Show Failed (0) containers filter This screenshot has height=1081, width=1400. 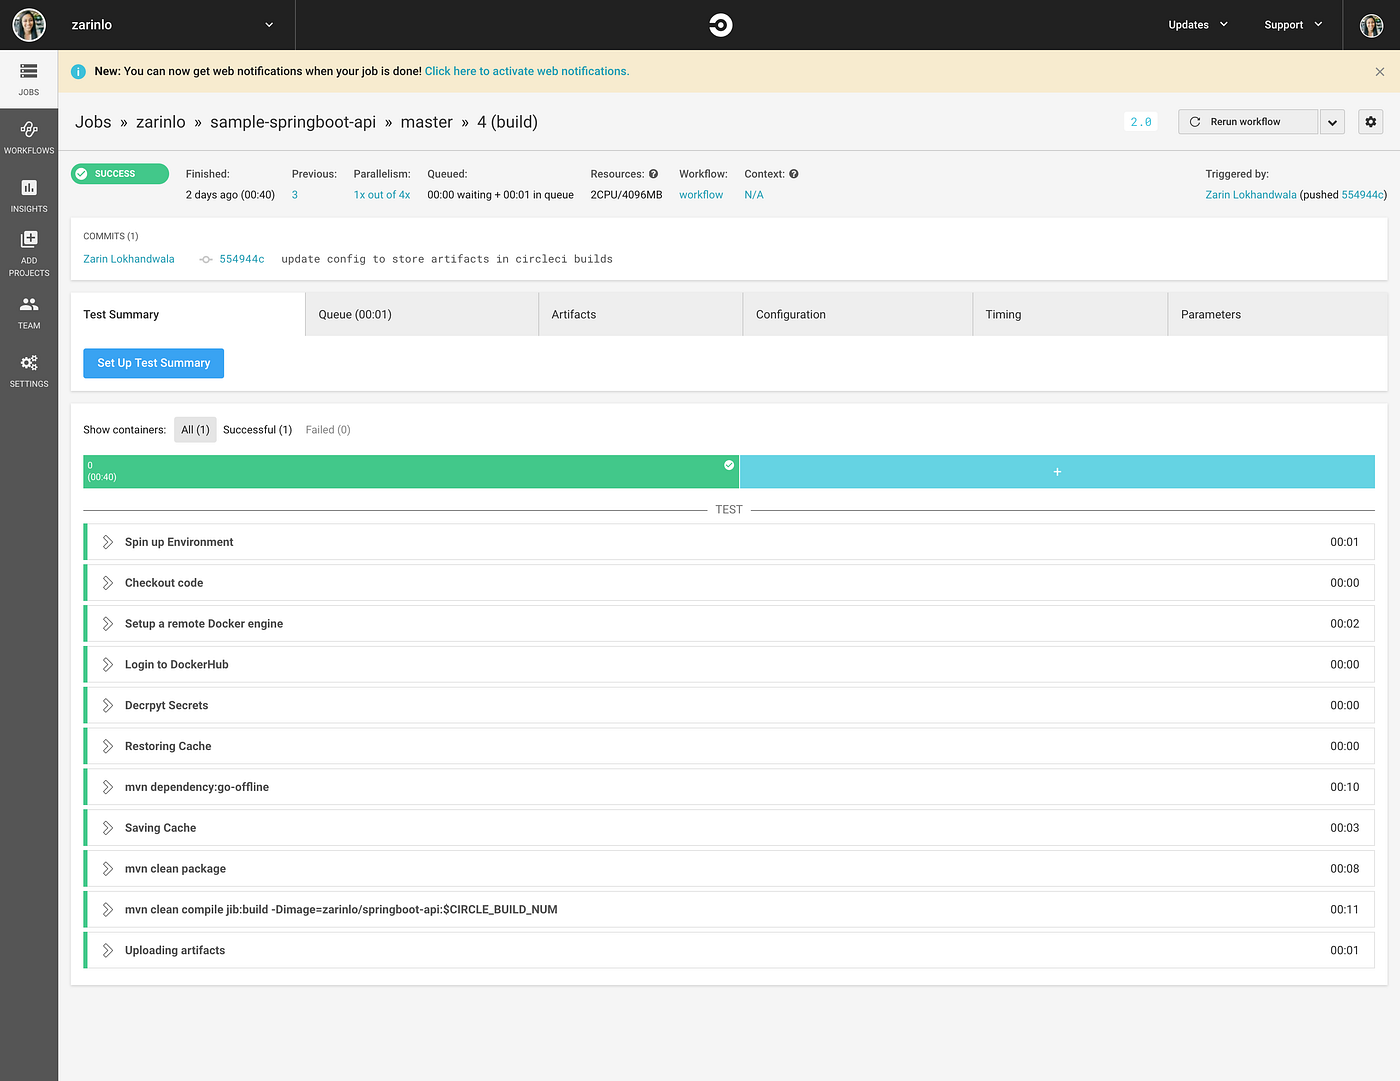coord(328,430)
